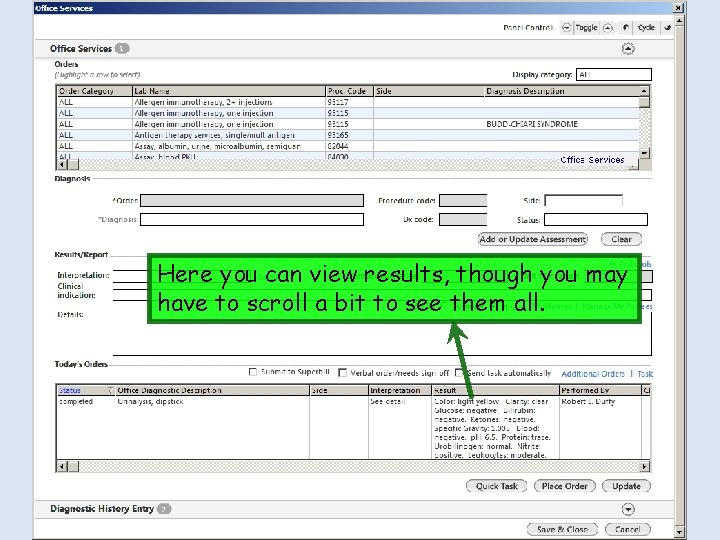Click Today's Orders left scroll arrow
This screenshot has width=720, height=540.
coord(62,467)
